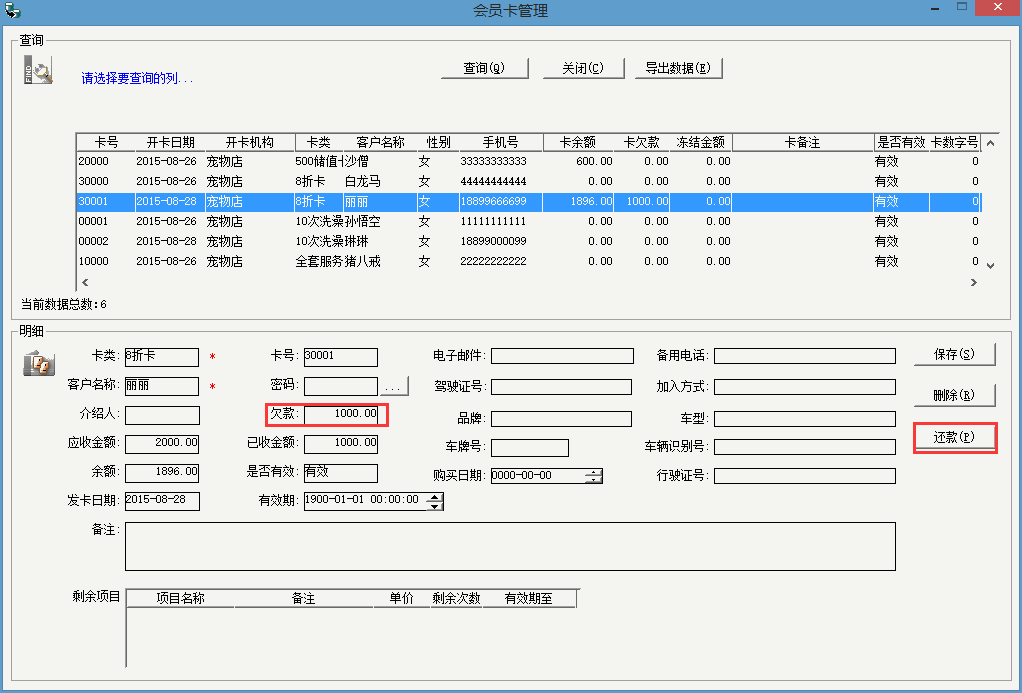This screenshot has height=693, width=1022.
Task: Click the 导出数据(E) button
Action: click(x=679, y=68)
